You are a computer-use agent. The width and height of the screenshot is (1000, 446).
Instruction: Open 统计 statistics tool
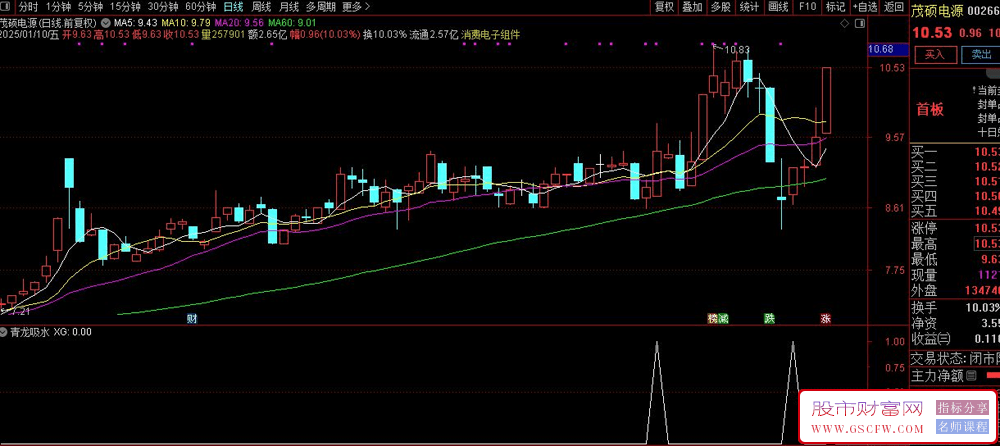[x=749, y=7]
